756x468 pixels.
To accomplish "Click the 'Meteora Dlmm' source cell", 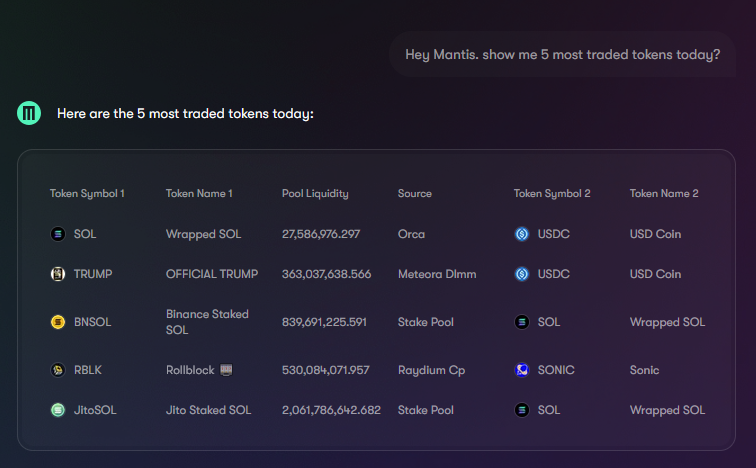I will click(x=437, y=274).
